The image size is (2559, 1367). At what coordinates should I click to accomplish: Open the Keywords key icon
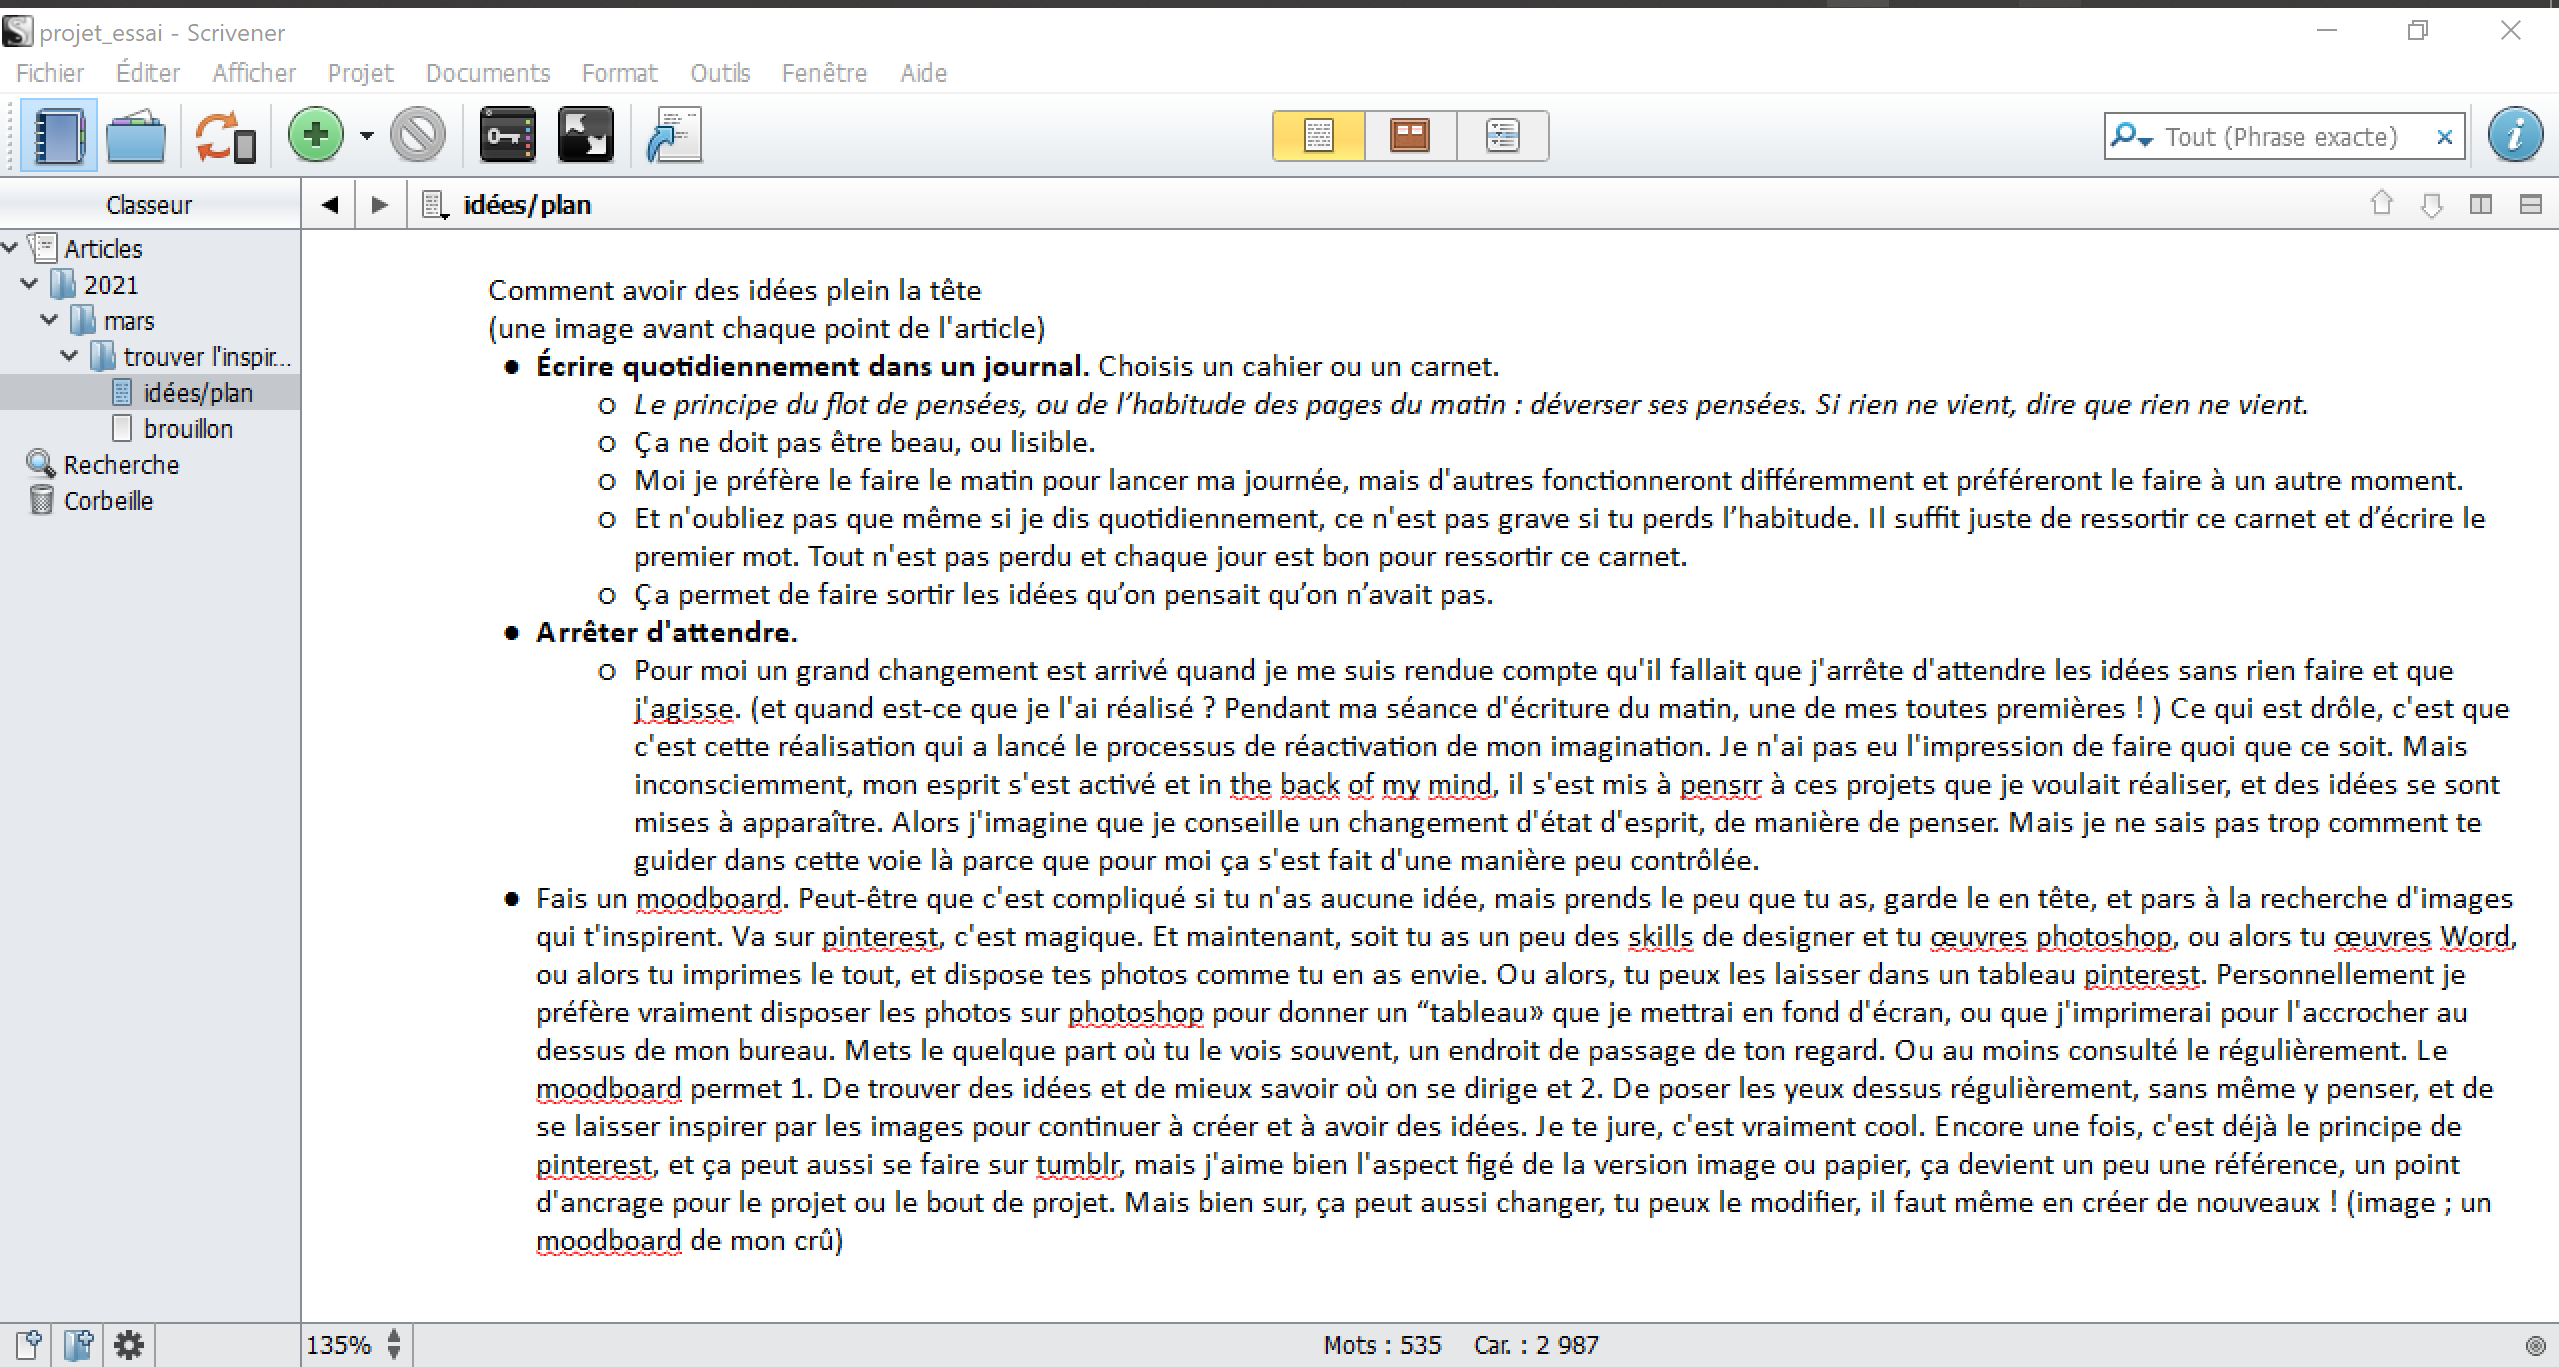pyautogui.click(x=508, y=136)
